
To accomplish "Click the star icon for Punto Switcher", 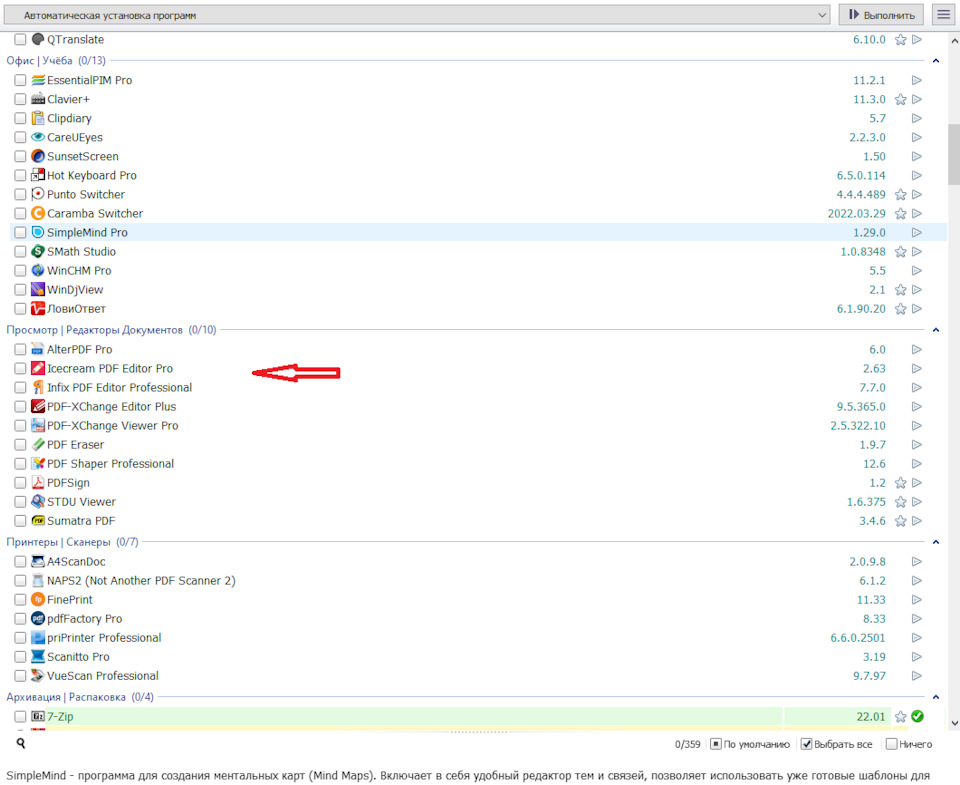I will [900, 195].
